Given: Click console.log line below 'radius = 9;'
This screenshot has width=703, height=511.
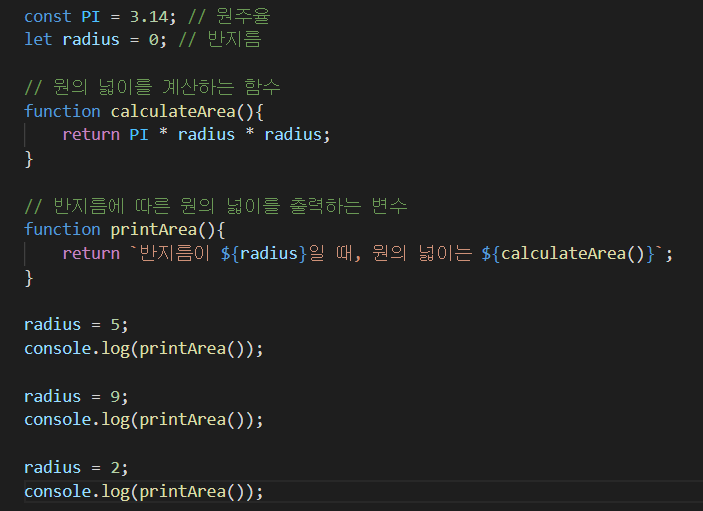Looking at the screenshot, I should pos(144,420).
